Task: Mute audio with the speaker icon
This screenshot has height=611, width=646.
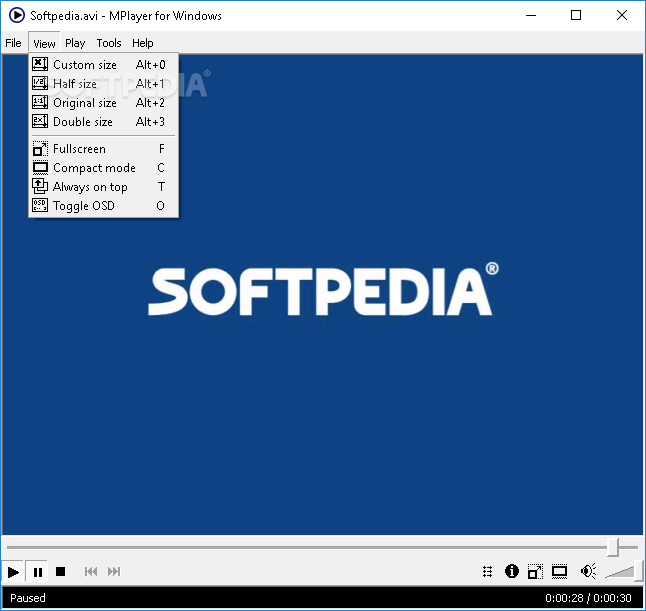Action: 588,571
